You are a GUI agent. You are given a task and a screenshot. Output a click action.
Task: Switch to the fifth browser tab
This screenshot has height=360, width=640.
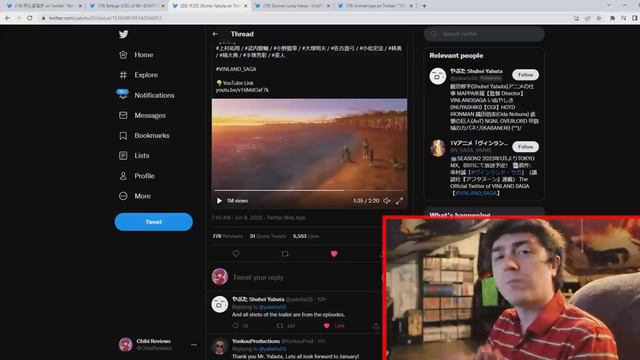375,6
